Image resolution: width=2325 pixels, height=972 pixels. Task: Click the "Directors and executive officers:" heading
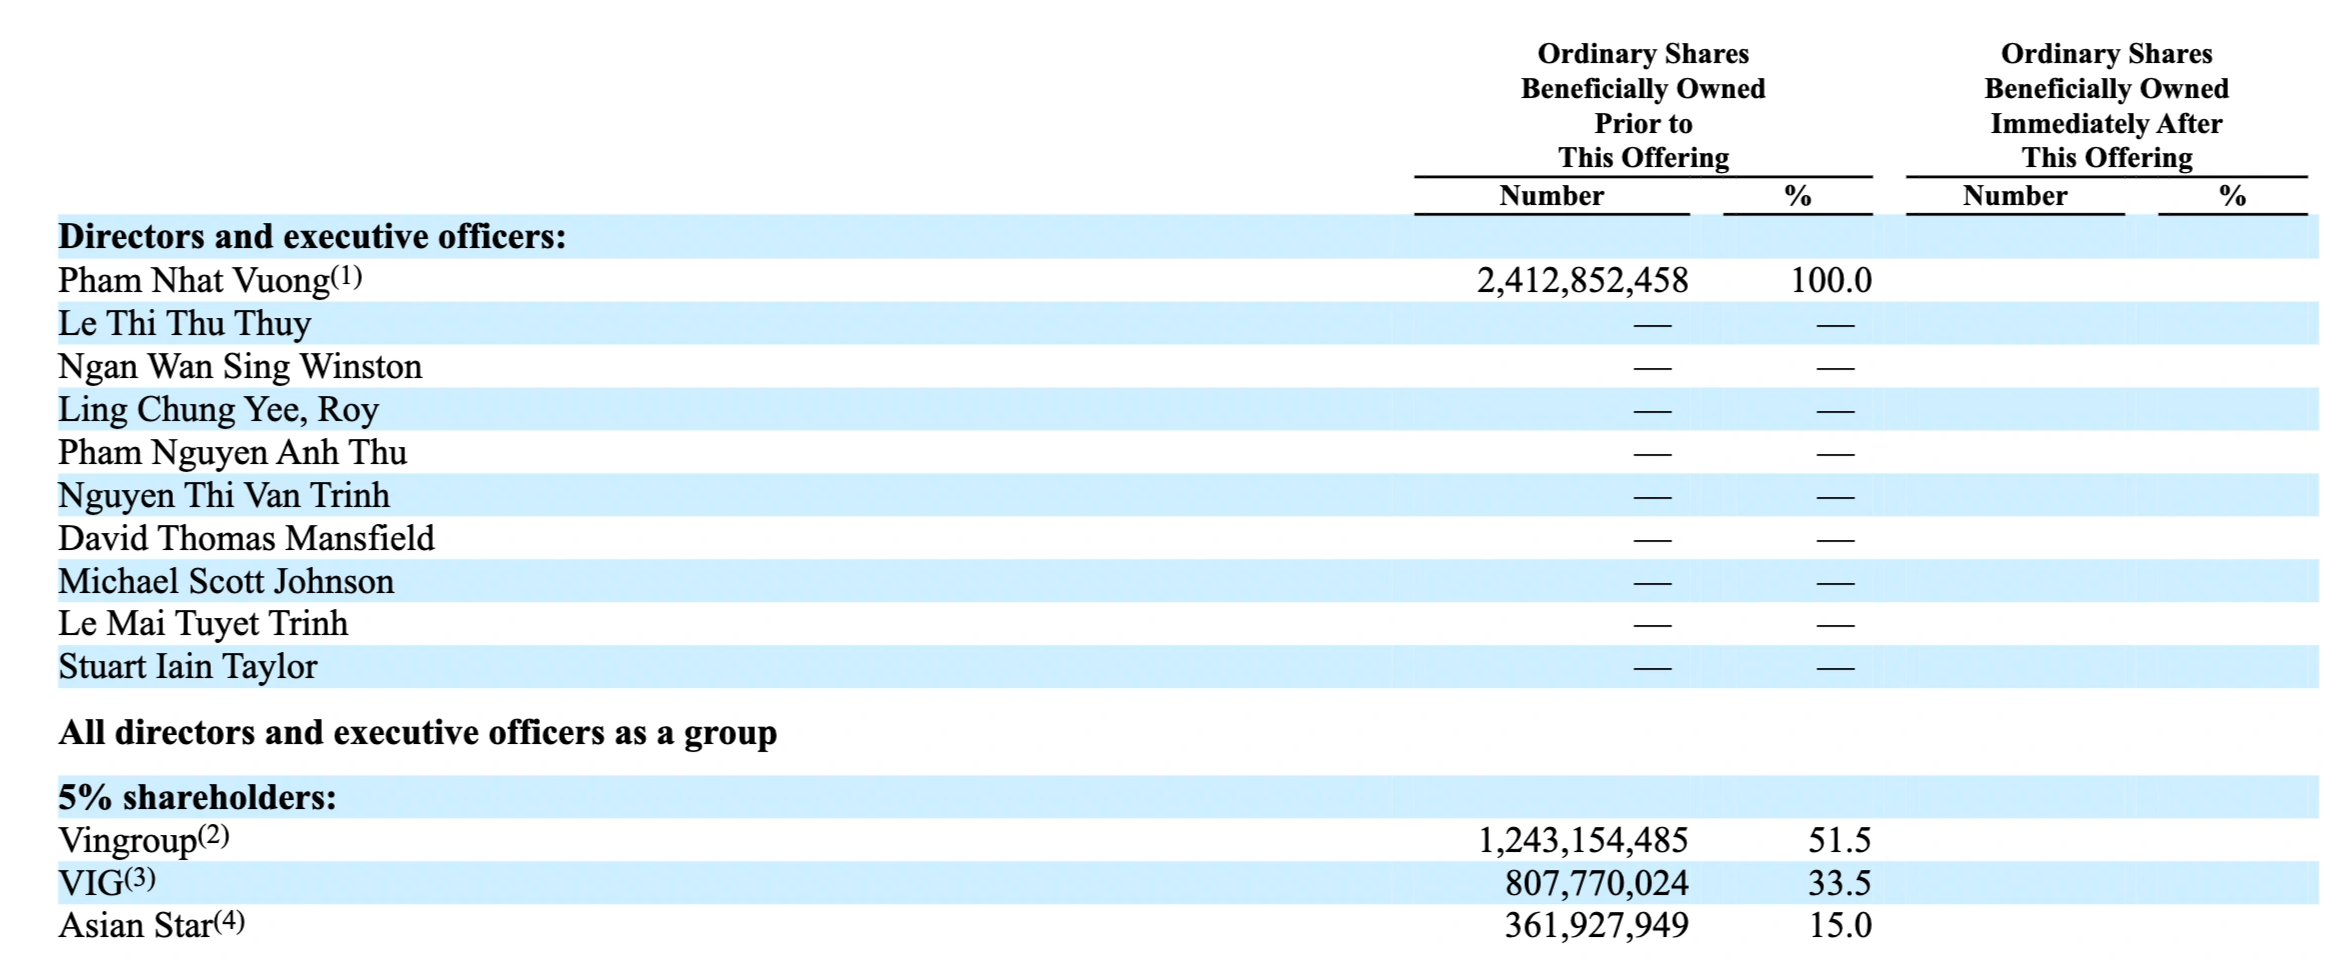click(312, 237)
